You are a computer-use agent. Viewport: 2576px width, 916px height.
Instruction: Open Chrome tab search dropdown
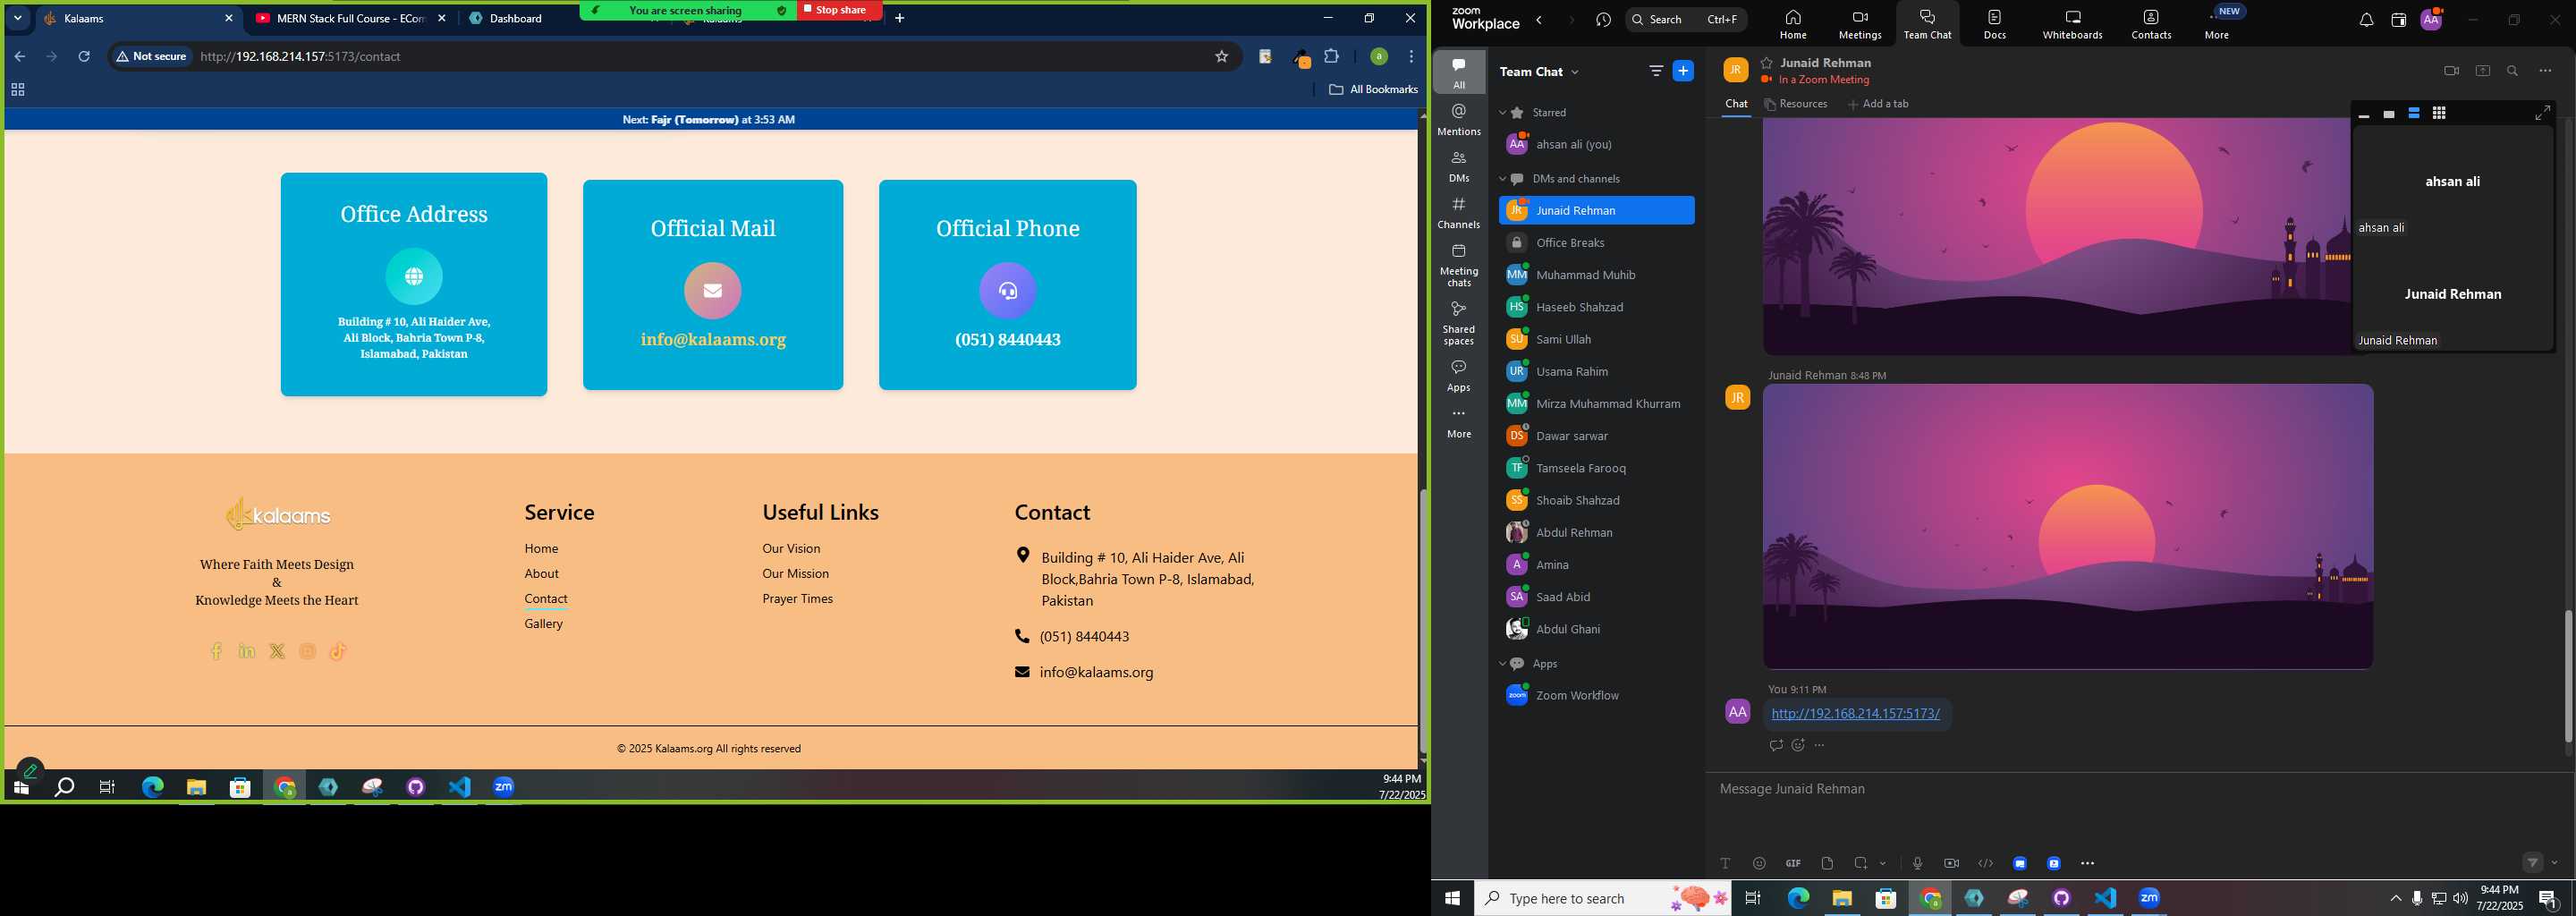point(17,18)
